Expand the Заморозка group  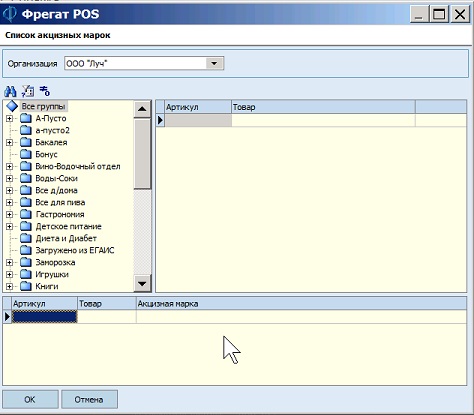tap(9, 262)
